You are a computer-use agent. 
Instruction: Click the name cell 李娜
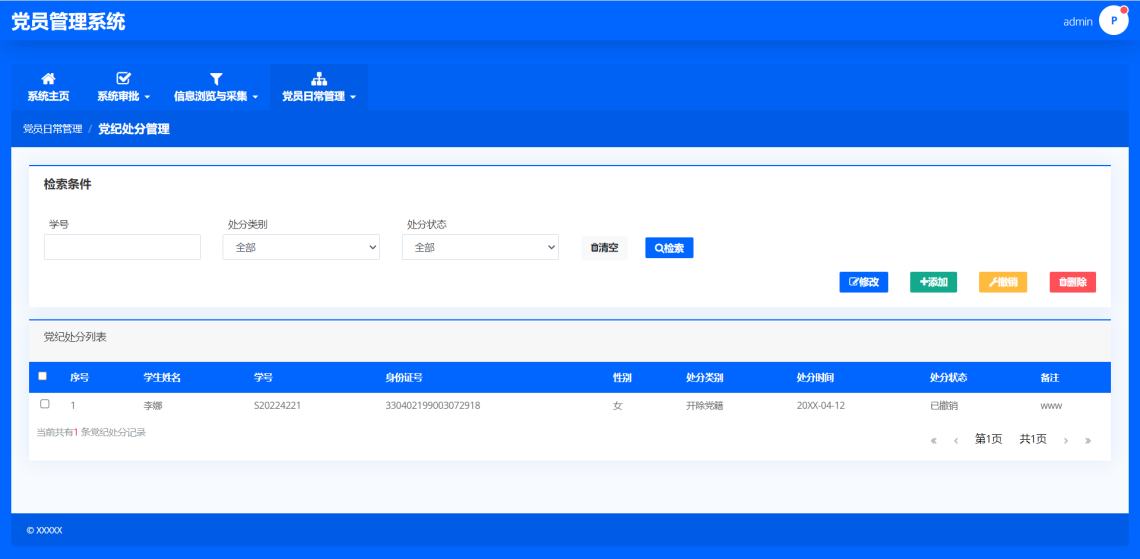tap(153, 406)
